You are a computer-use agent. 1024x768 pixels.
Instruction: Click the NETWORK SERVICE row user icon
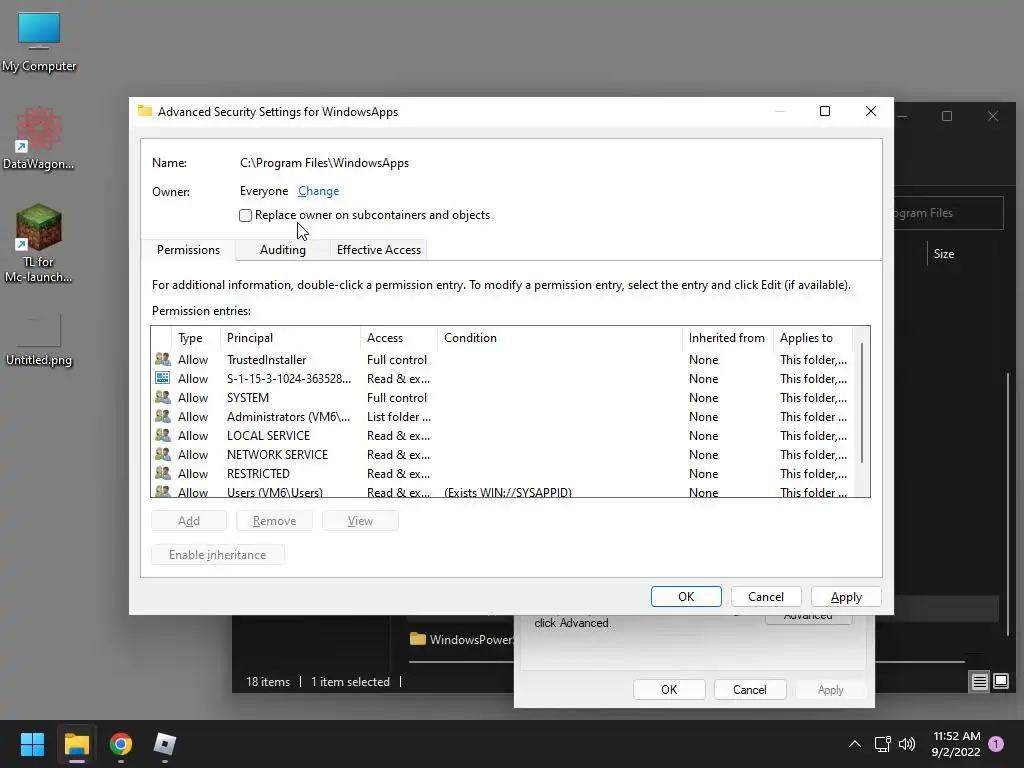point(163,454)
